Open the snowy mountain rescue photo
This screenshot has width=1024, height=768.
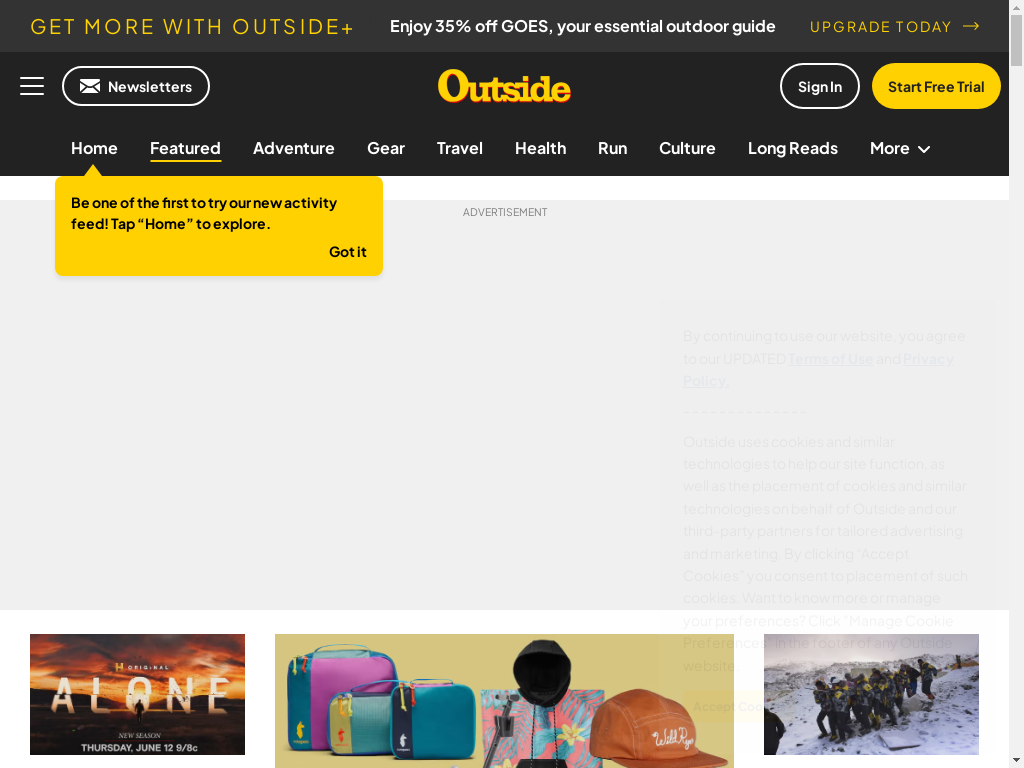(x=871, y=694)
